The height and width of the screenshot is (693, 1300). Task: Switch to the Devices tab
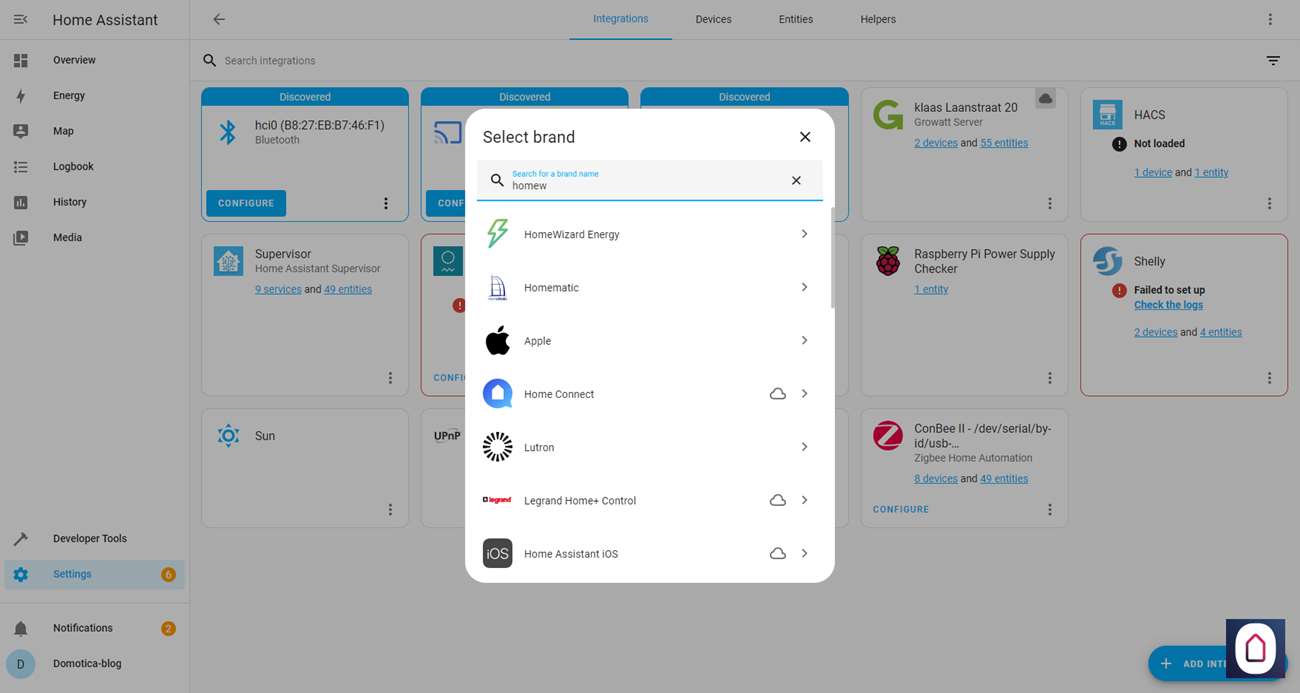[x=713, y=19]
